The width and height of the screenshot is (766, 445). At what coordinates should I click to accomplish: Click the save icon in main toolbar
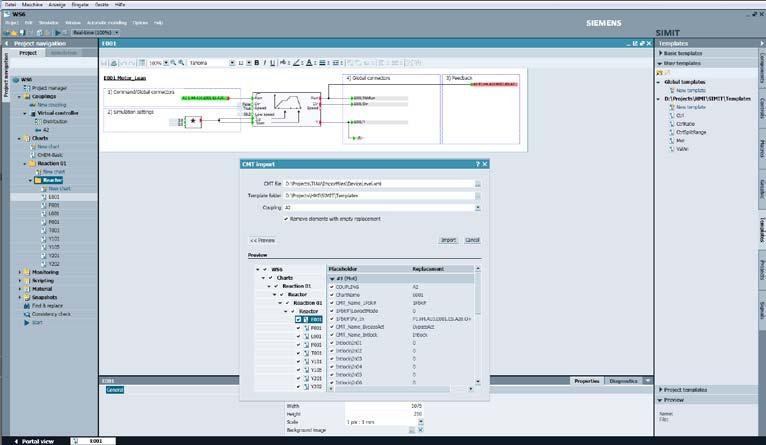pyautogui.click(x=22, y=33)
